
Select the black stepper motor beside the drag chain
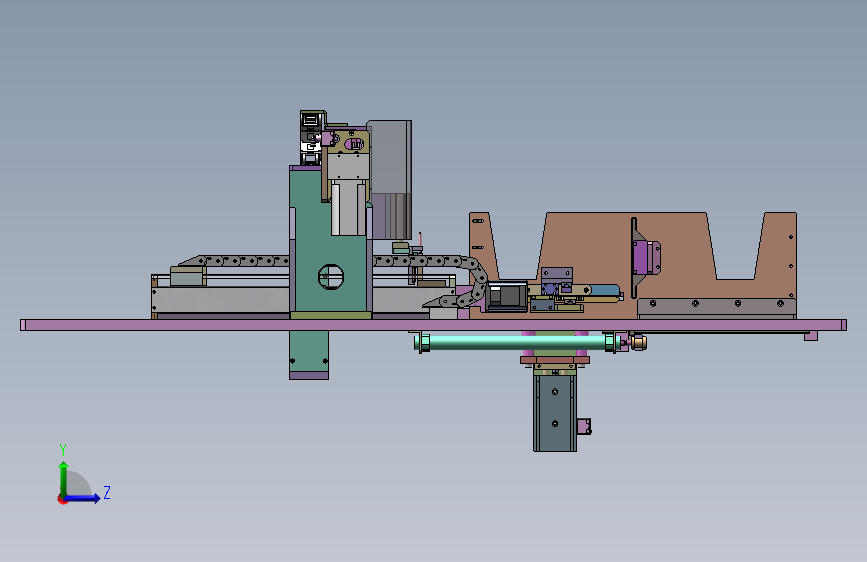[507, 296]
